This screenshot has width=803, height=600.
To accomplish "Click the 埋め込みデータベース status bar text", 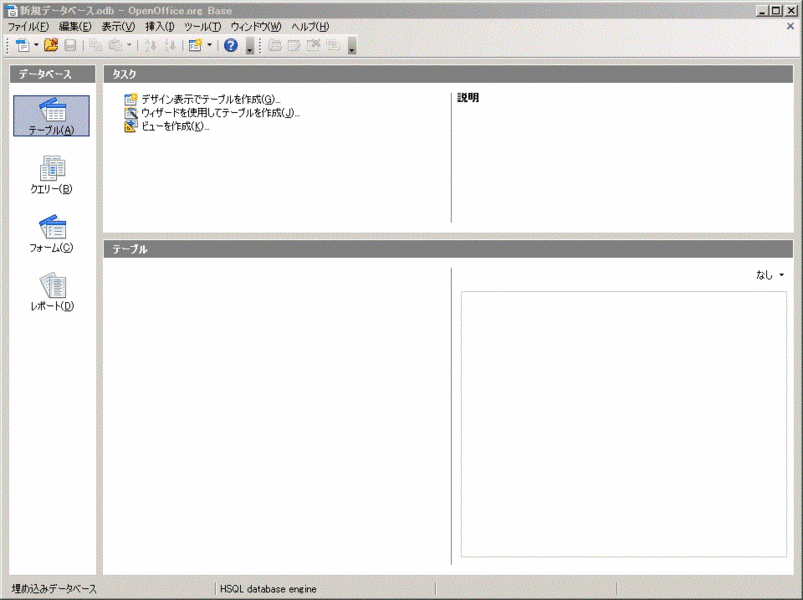I will coord(54,589).
